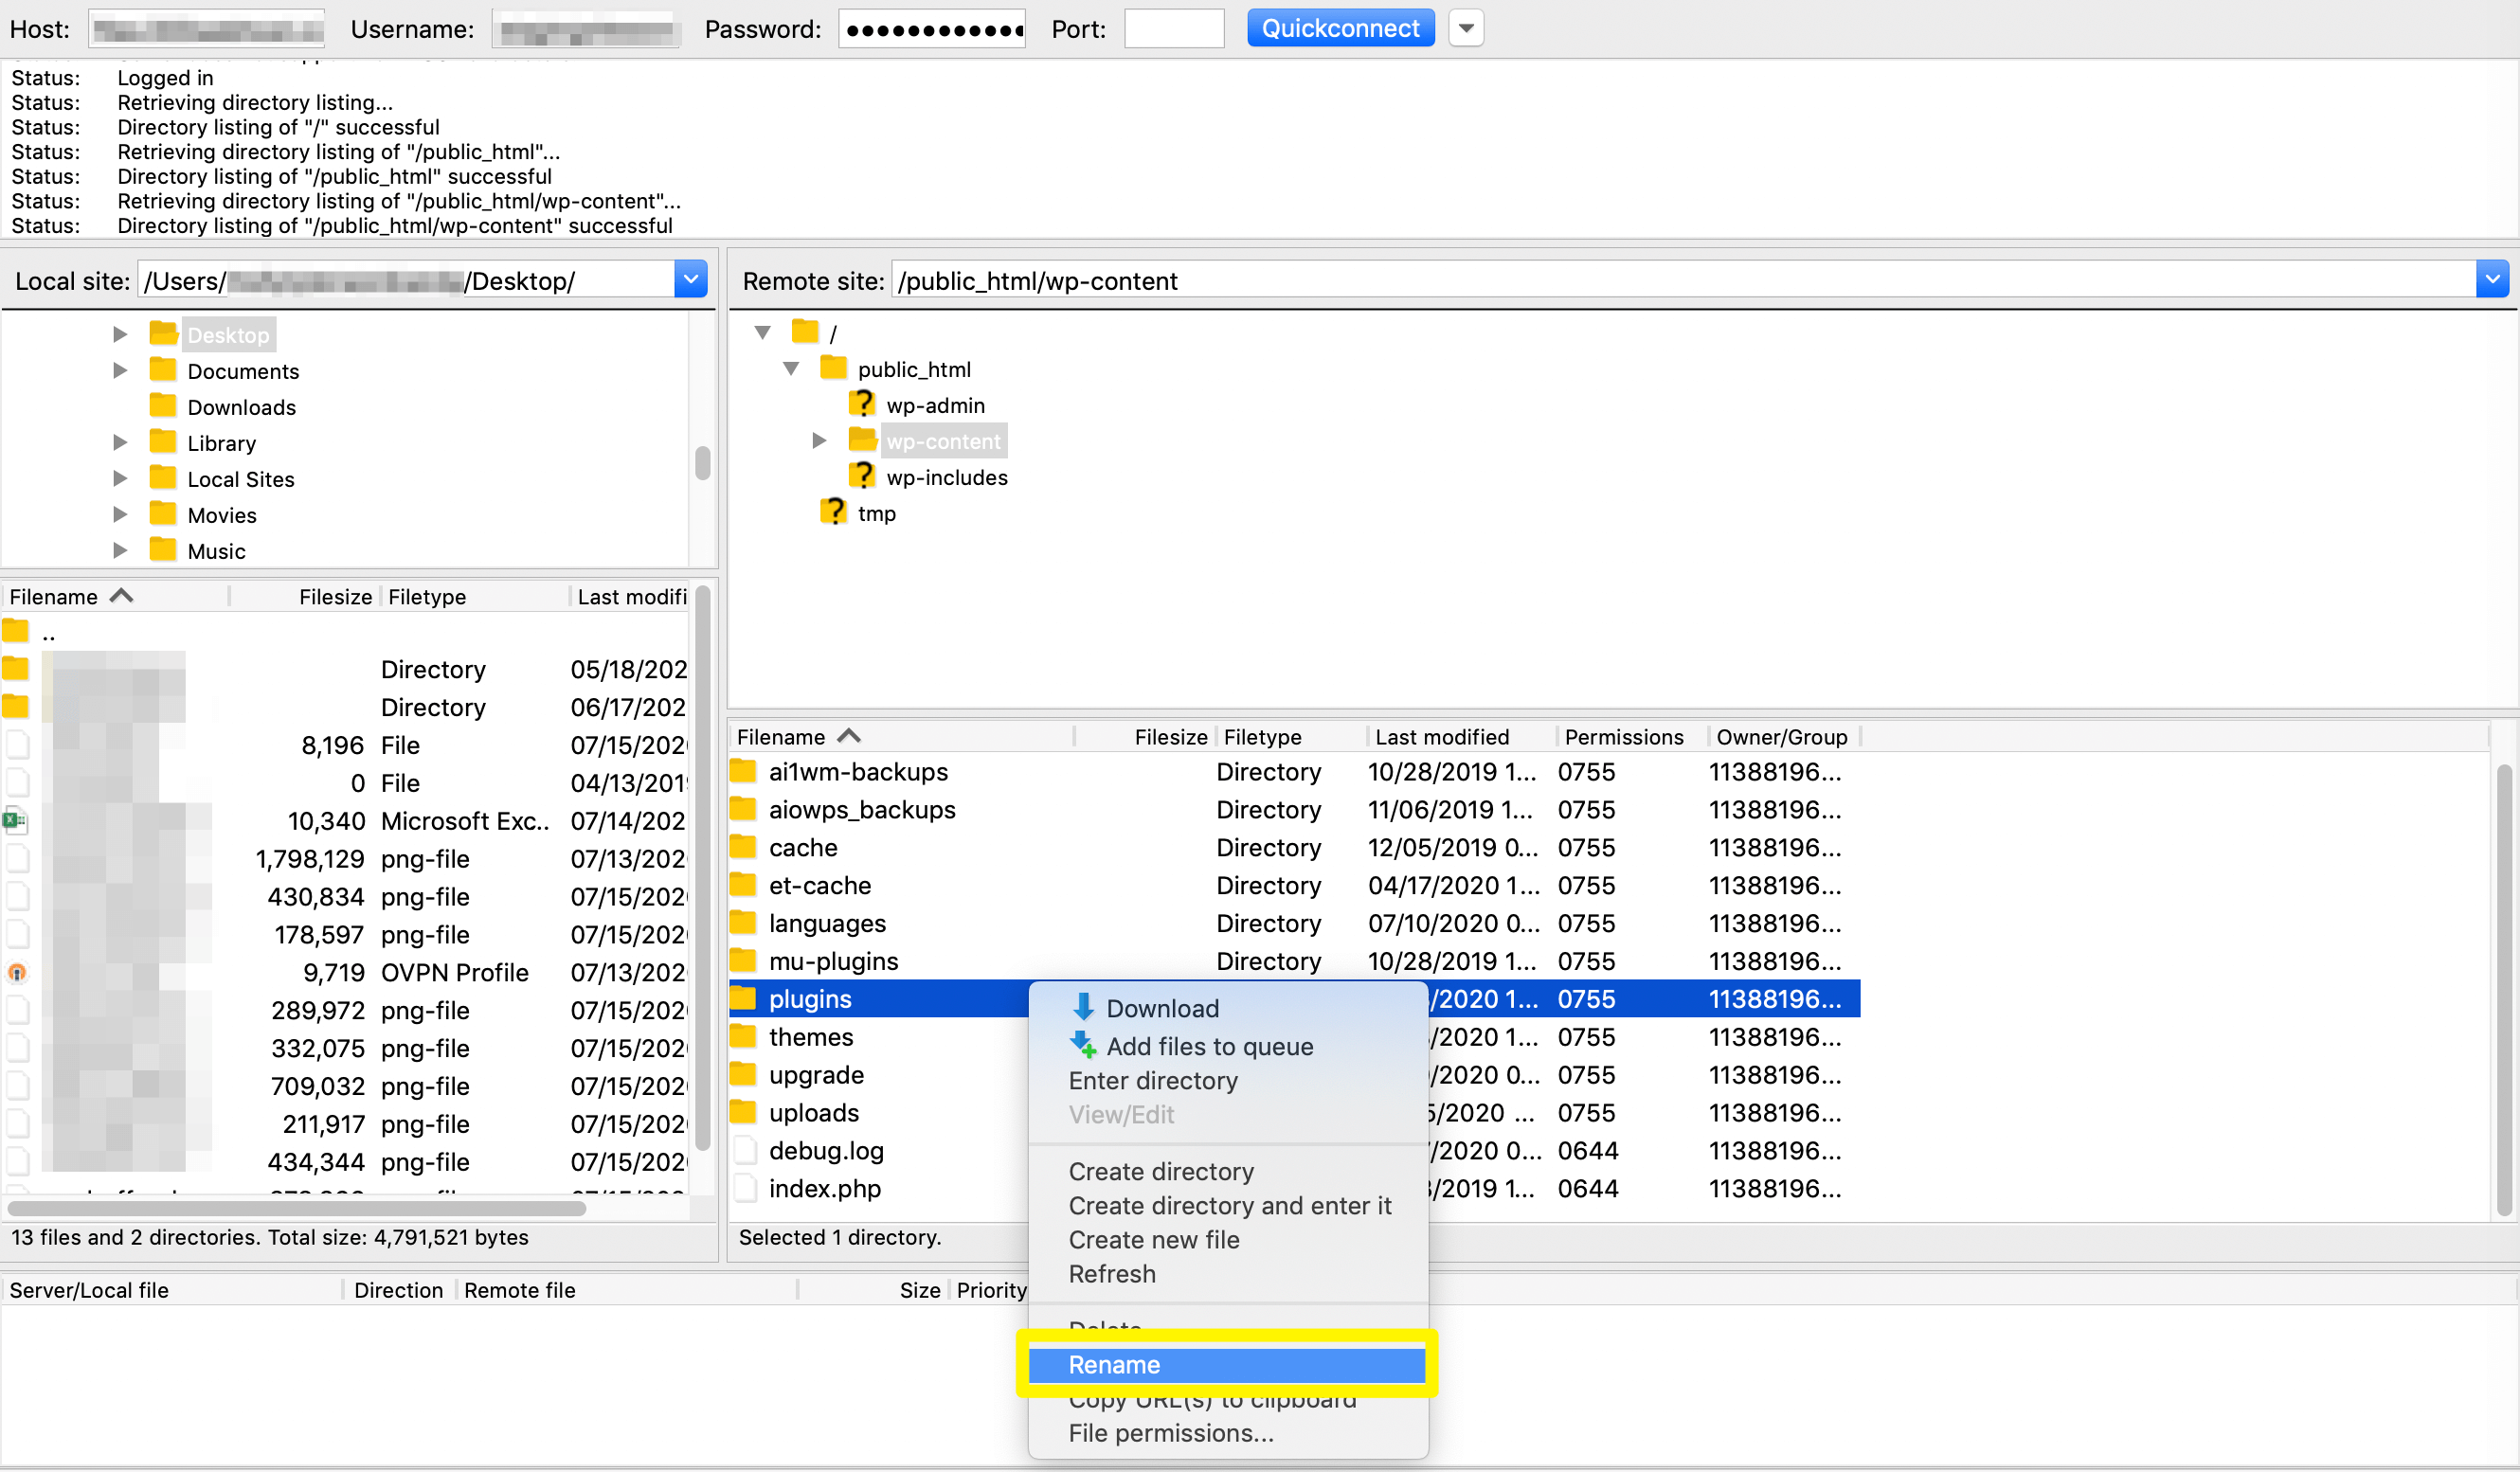Click the Quickconnect button

1340,28
